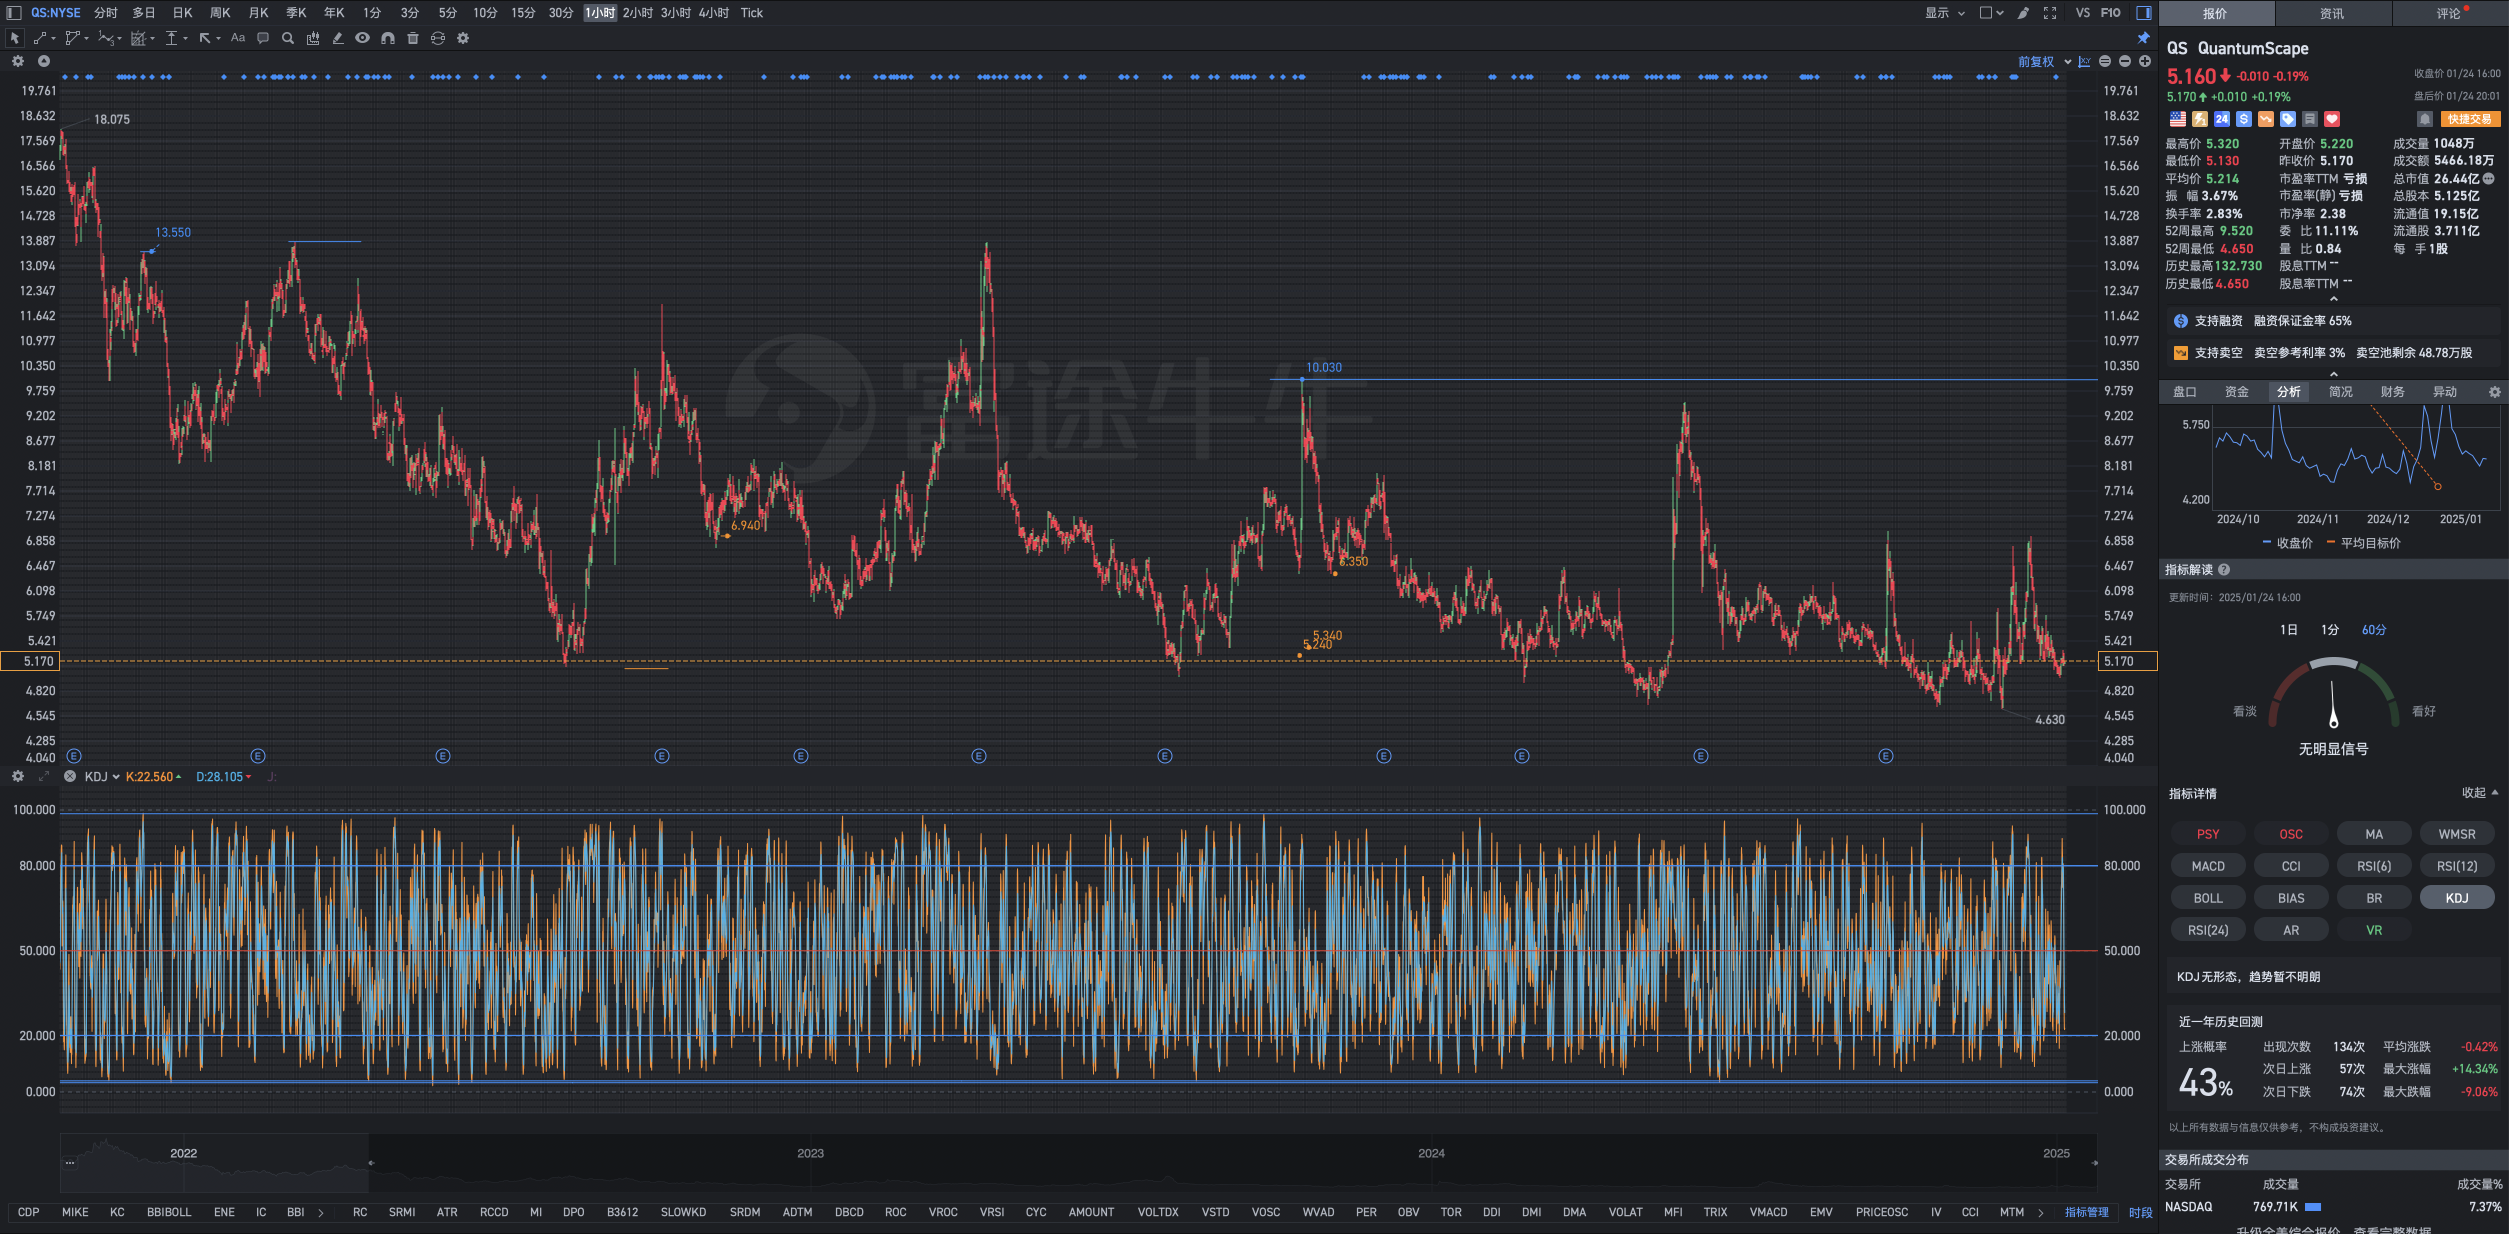
Task: Close the KDJ indicator panel
Action: [x=70, y=776]
